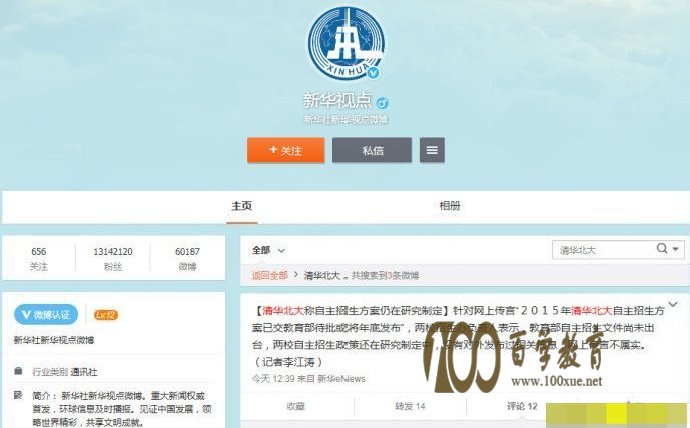Click 返回全部 link
The width and height of the screenshot is (690, 428).
(x=269, y=275)
